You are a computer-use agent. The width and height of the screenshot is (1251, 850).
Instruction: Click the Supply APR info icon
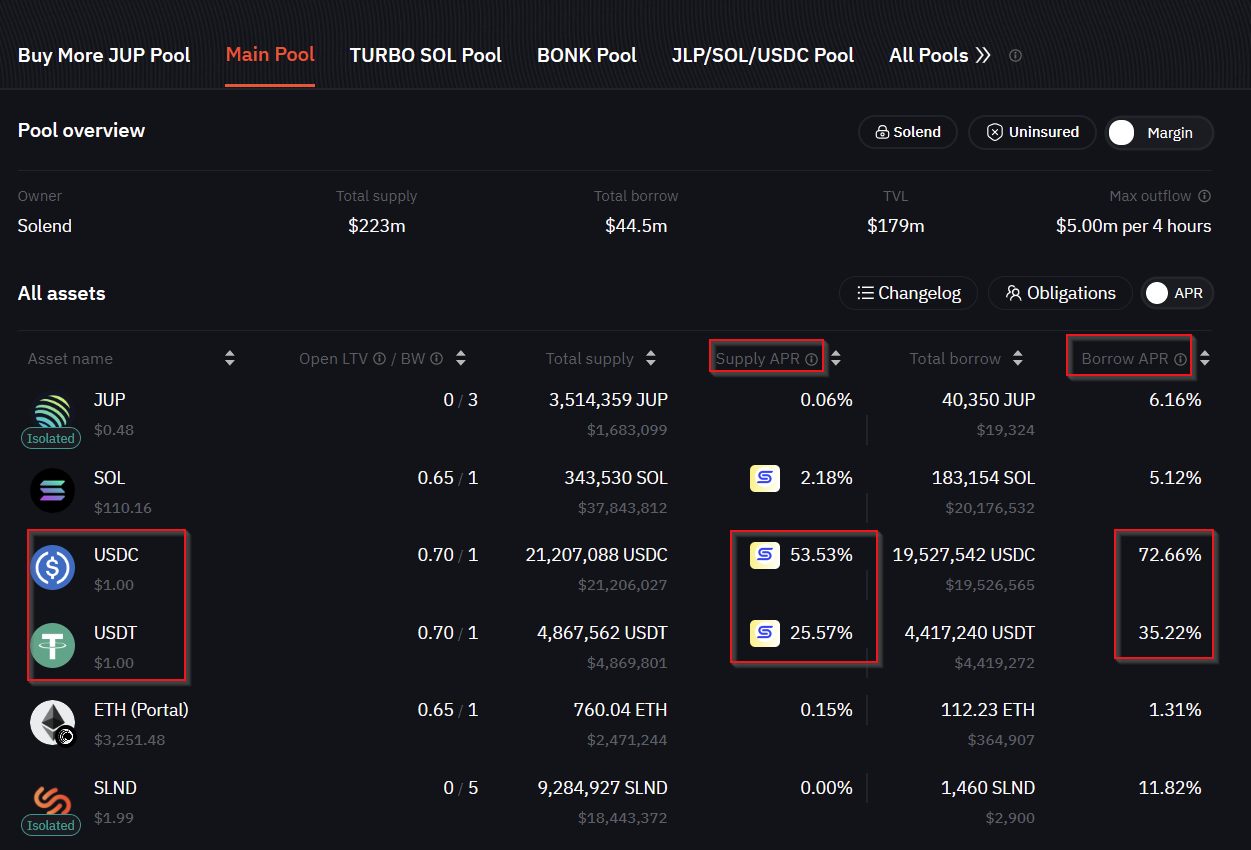(x=812, y=359)
